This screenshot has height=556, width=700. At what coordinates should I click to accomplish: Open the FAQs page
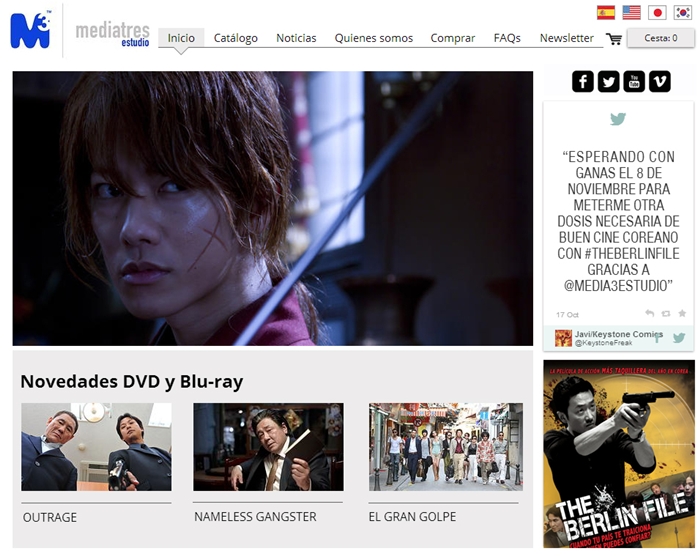(507, 38)
